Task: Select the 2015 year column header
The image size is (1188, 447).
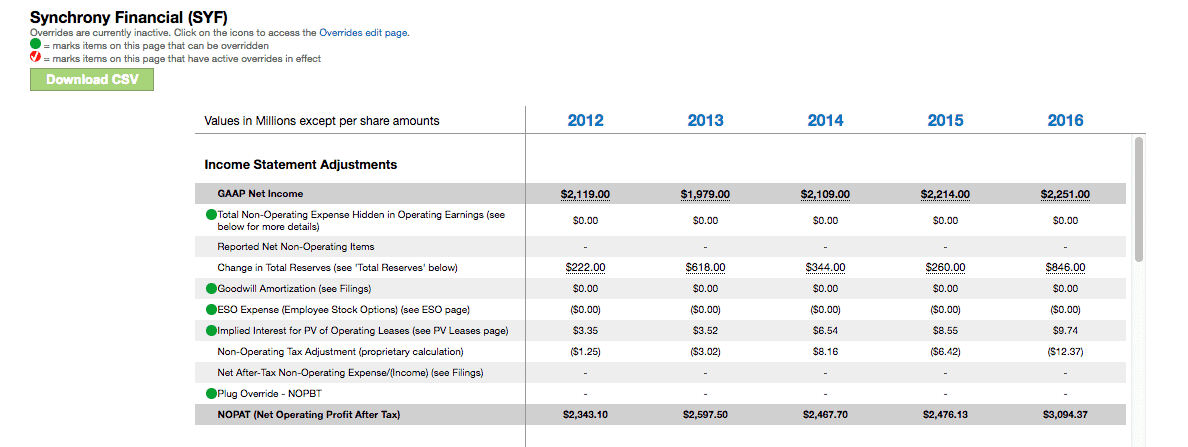Action: click(x=946, y=120)
